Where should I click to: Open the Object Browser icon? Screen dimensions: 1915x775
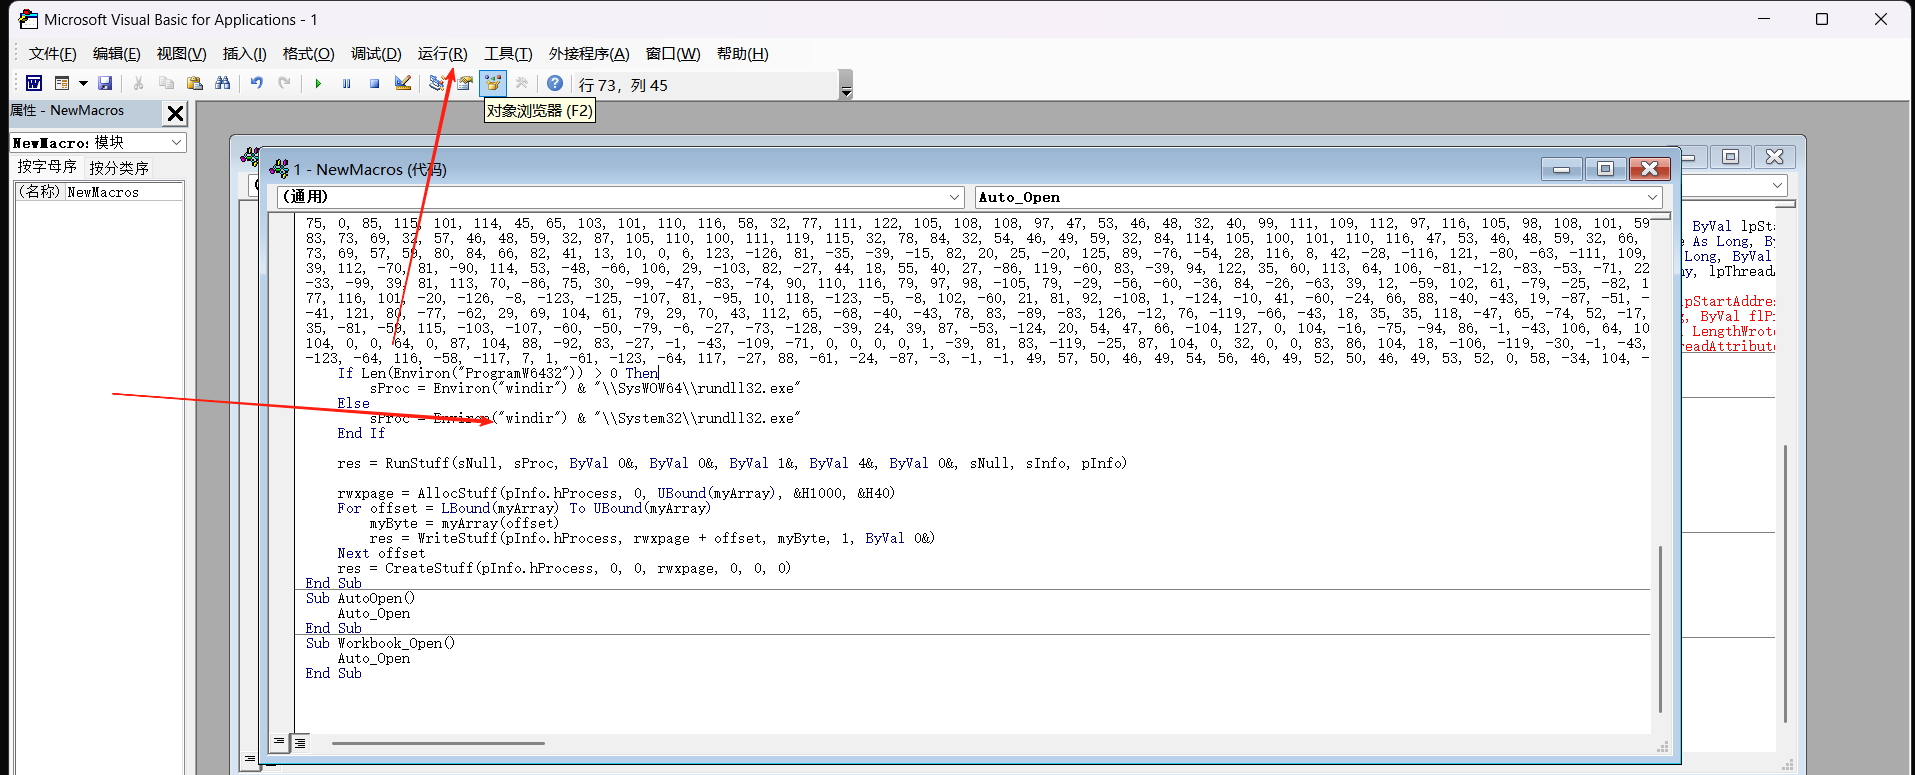493,84
